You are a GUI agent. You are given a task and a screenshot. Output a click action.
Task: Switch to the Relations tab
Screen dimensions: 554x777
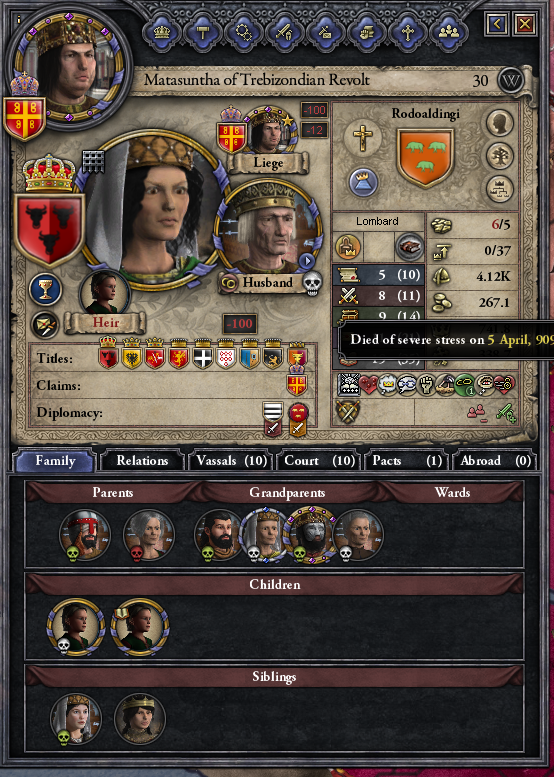pyautogui.click(x=142, y=461)
